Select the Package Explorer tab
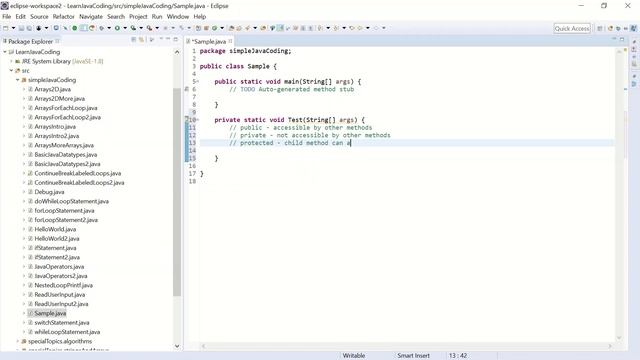 [x=31, y=41]
